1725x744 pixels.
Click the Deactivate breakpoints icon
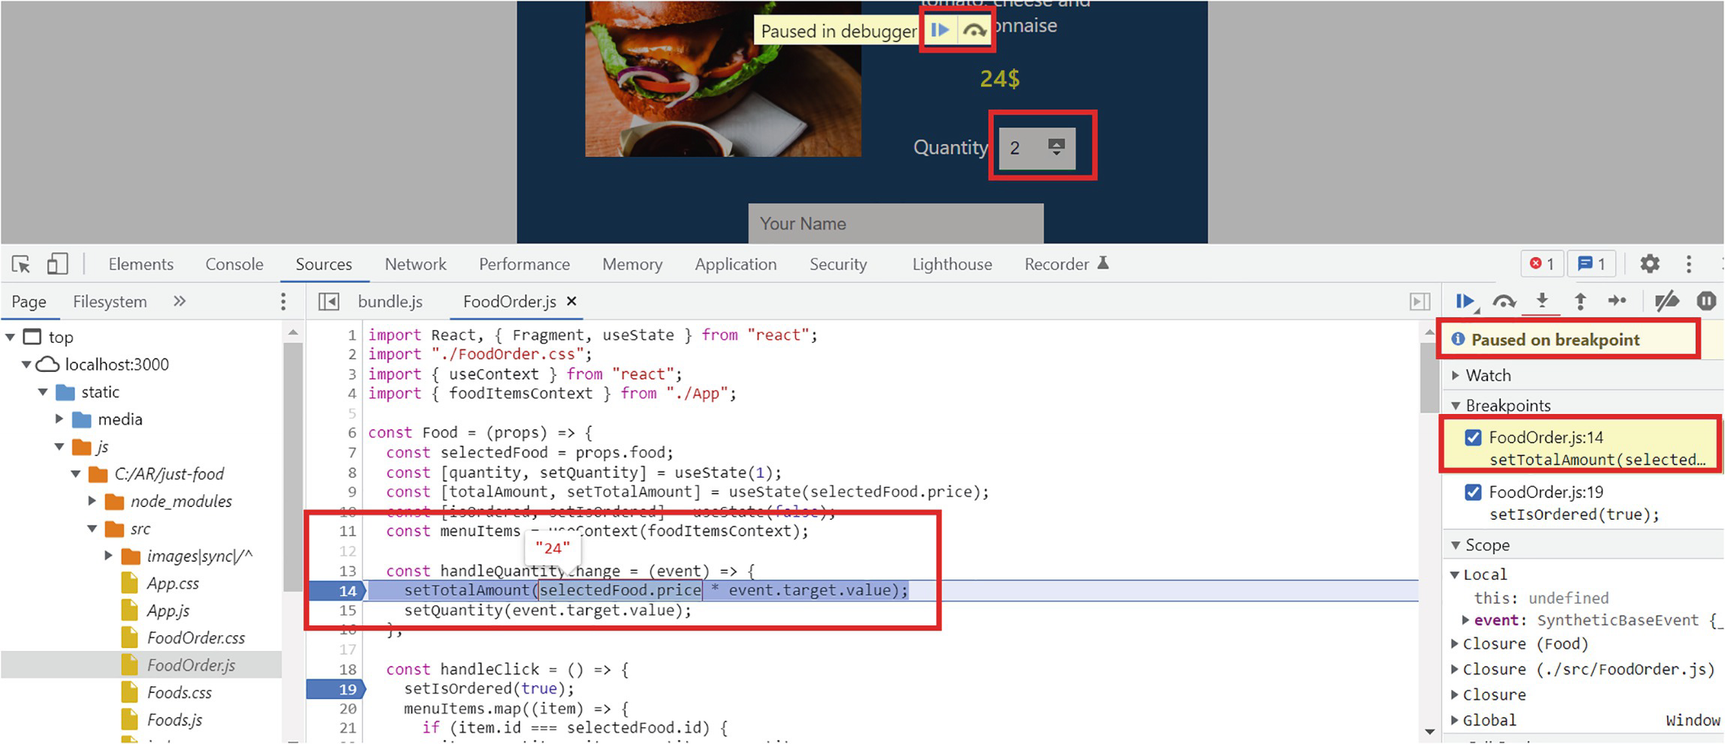(x=1666, y=301)
